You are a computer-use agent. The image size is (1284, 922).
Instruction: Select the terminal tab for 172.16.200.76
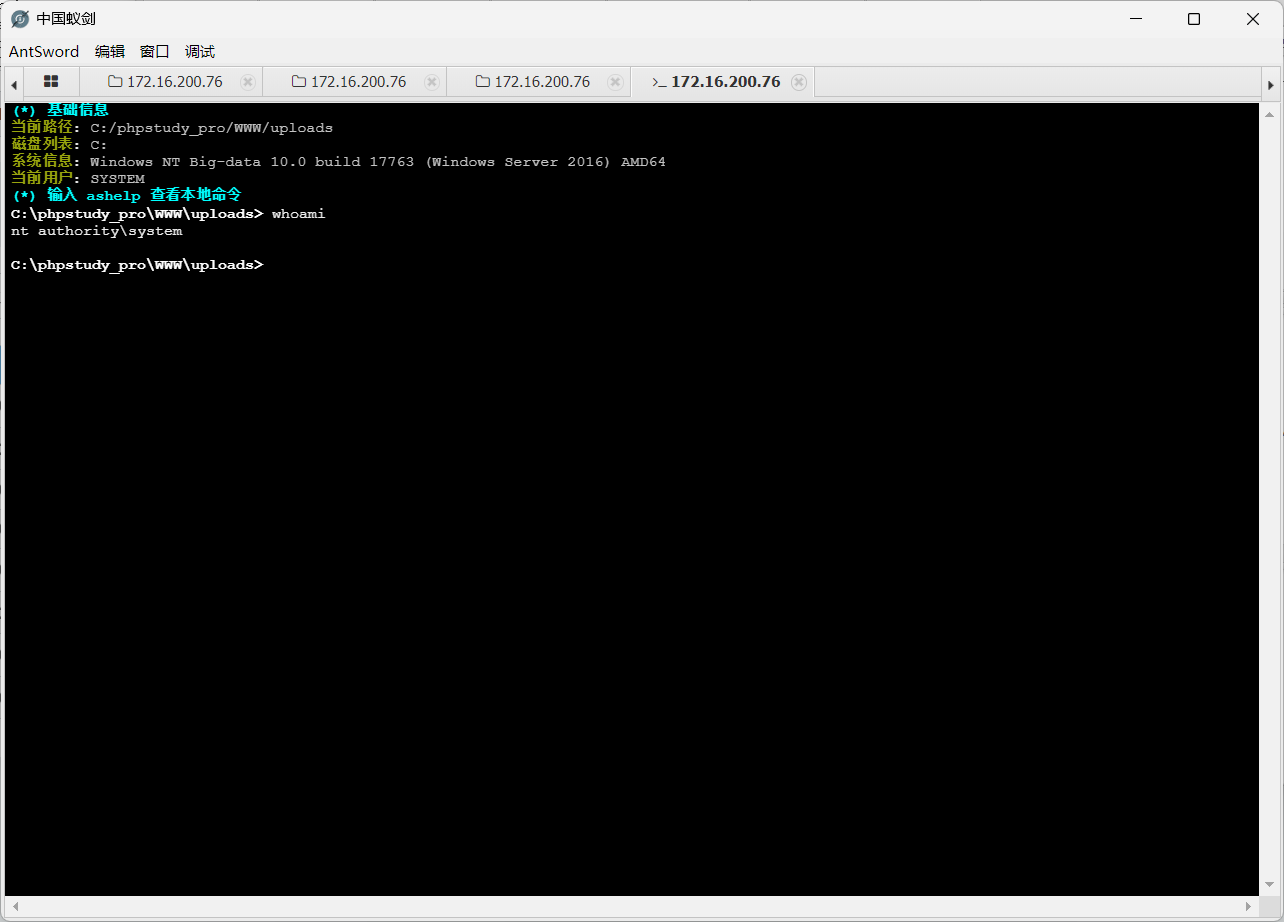coord(716,82)
